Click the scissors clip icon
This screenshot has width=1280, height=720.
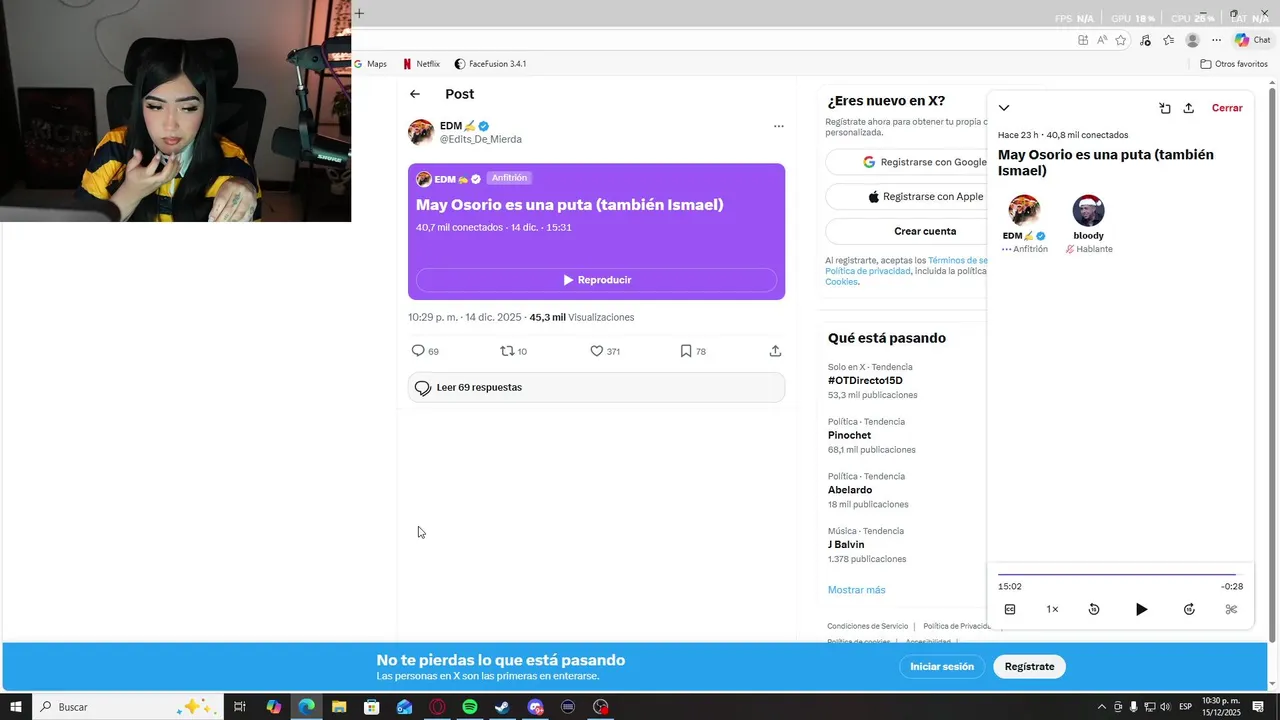click(1231, 609)
